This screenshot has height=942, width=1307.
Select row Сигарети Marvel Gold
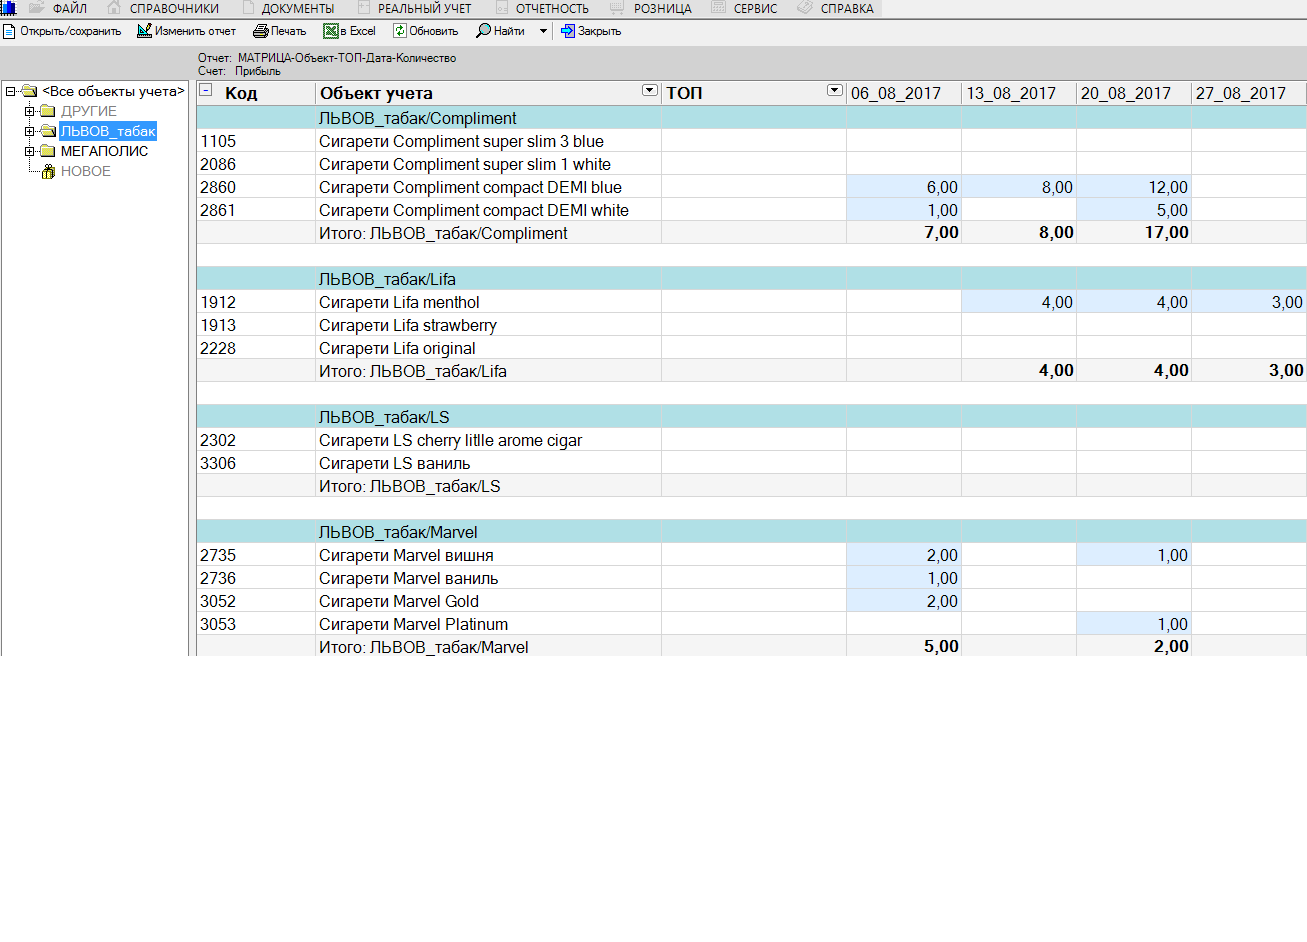point(751,601)
